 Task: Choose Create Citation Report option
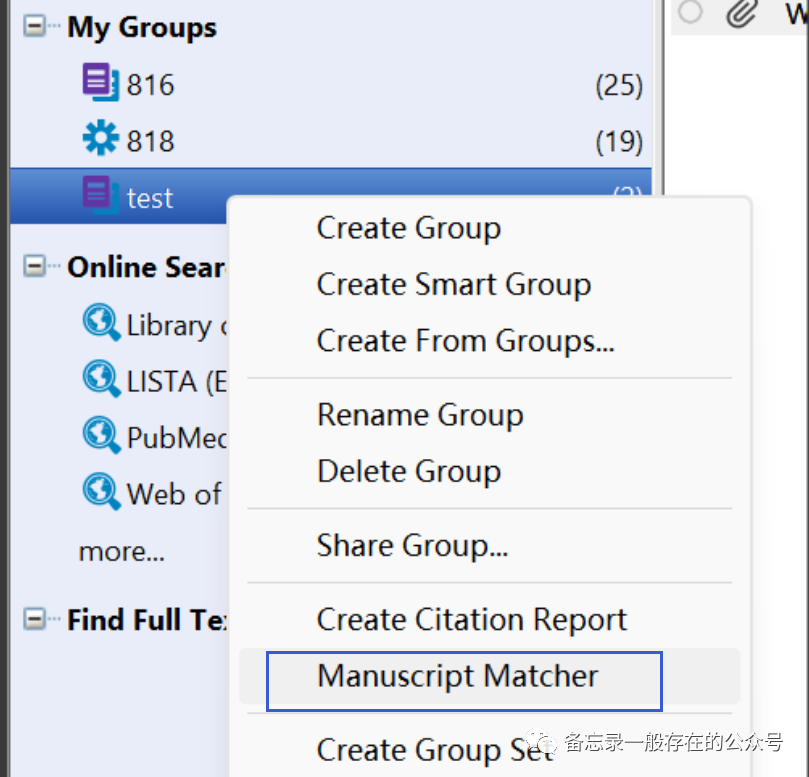(471, 620)
